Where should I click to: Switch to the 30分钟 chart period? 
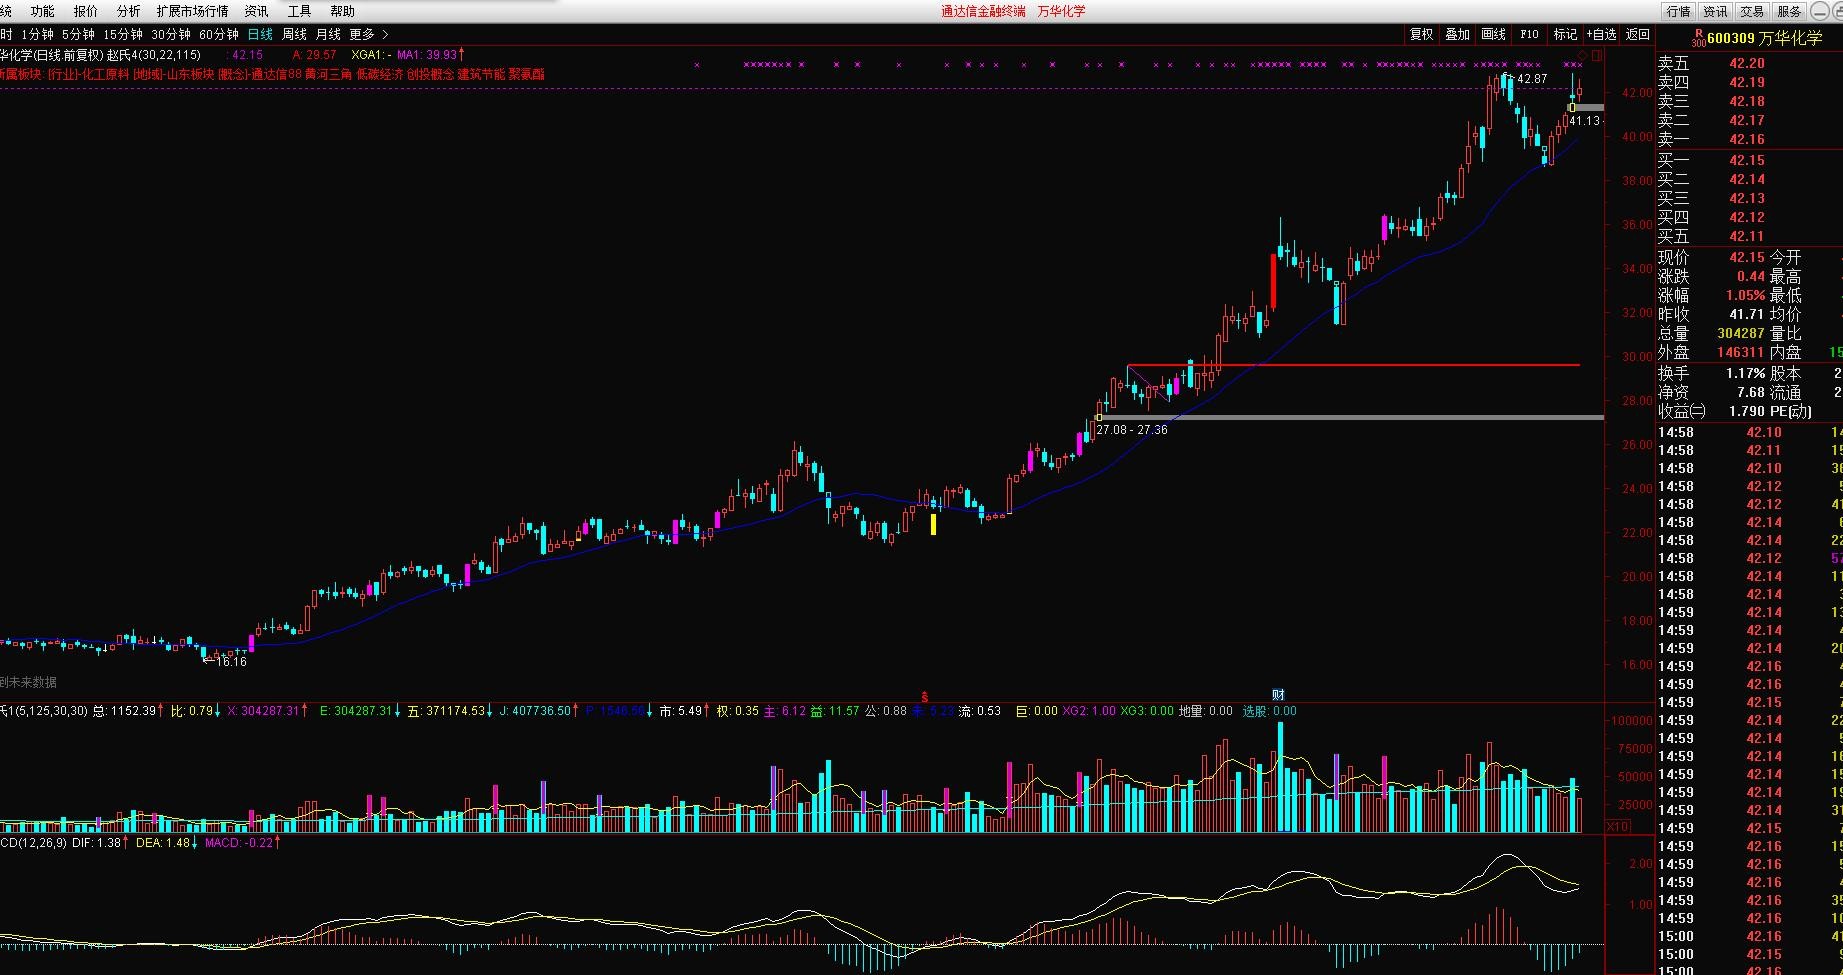pos(171,34)
